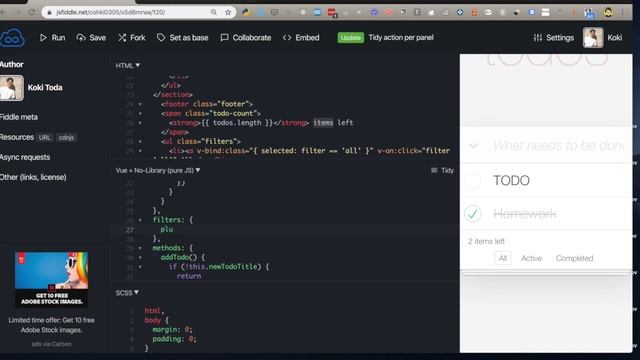Click the URL tag beside Resources

pos(44,138)
